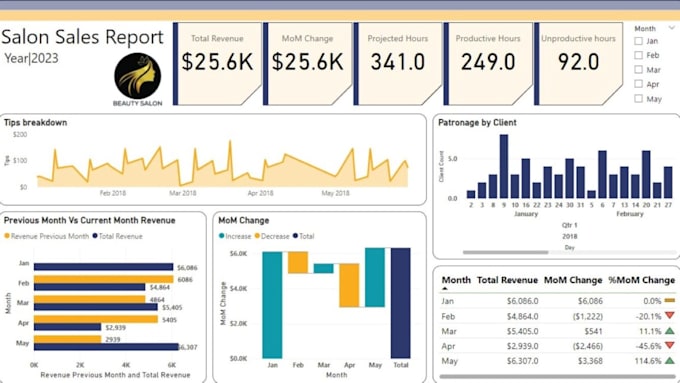This screenshot has height=383, width=680.
Task: Click the Jan bar in waterfall chart
Action: point(272,305)
